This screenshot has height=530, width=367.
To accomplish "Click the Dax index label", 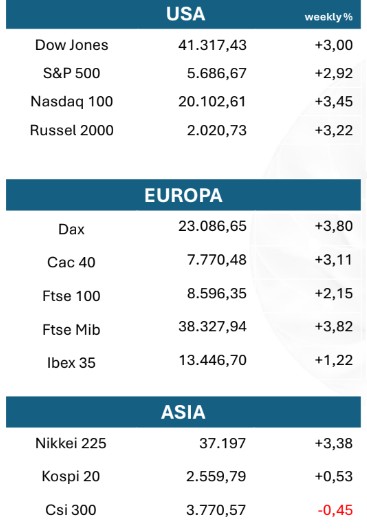I will (71, 230).
